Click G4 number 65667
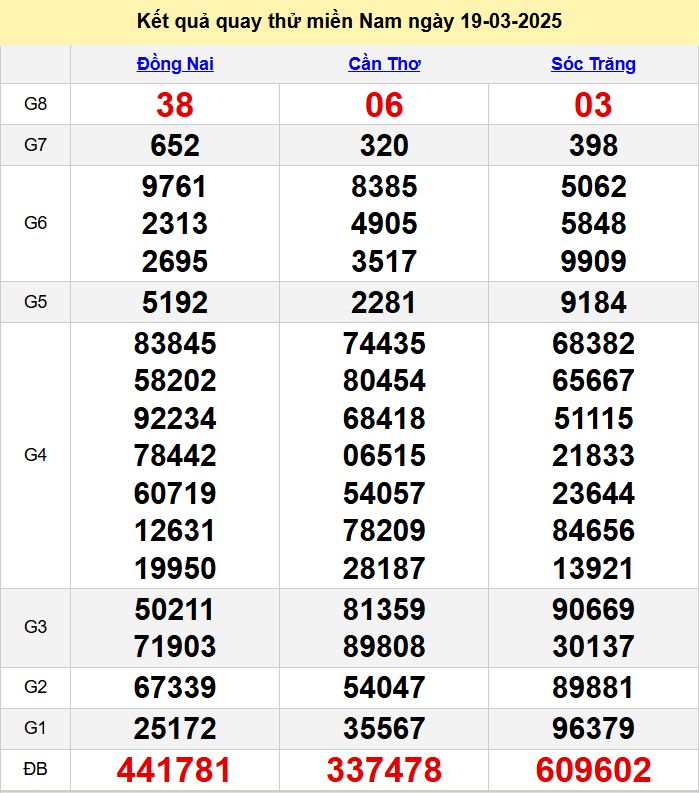This screenshot has height=793, width=699. [593, 381]
